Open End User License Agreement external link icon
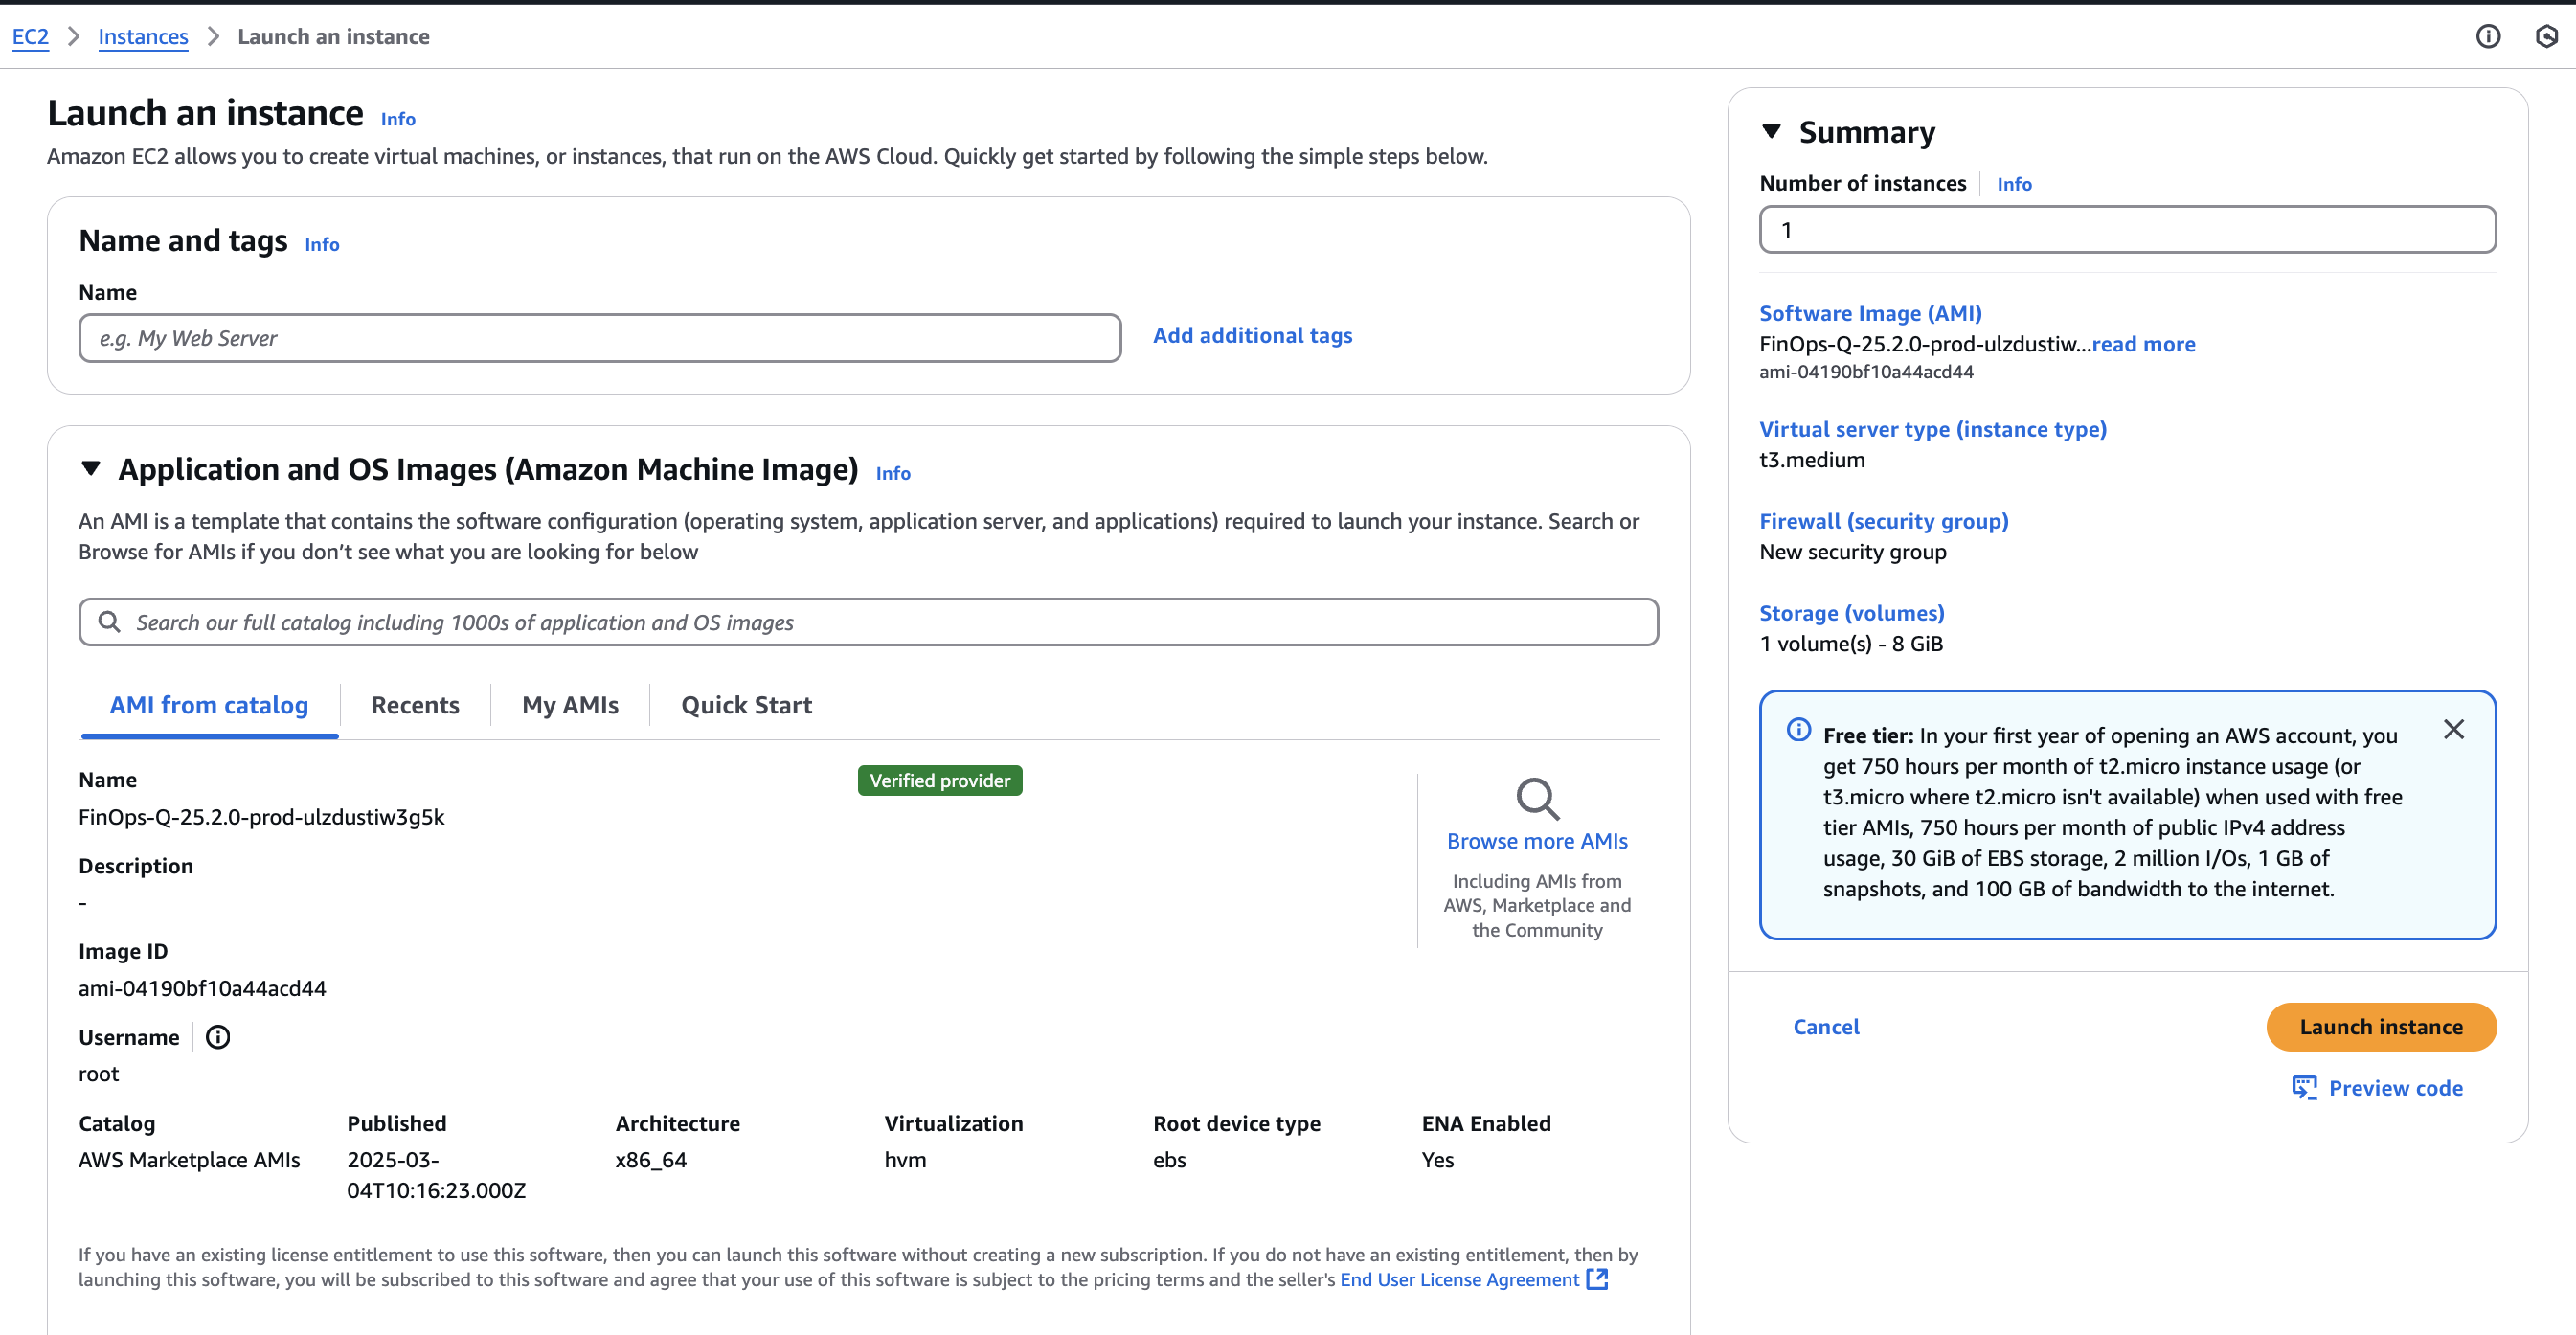 (1597, 1279)
